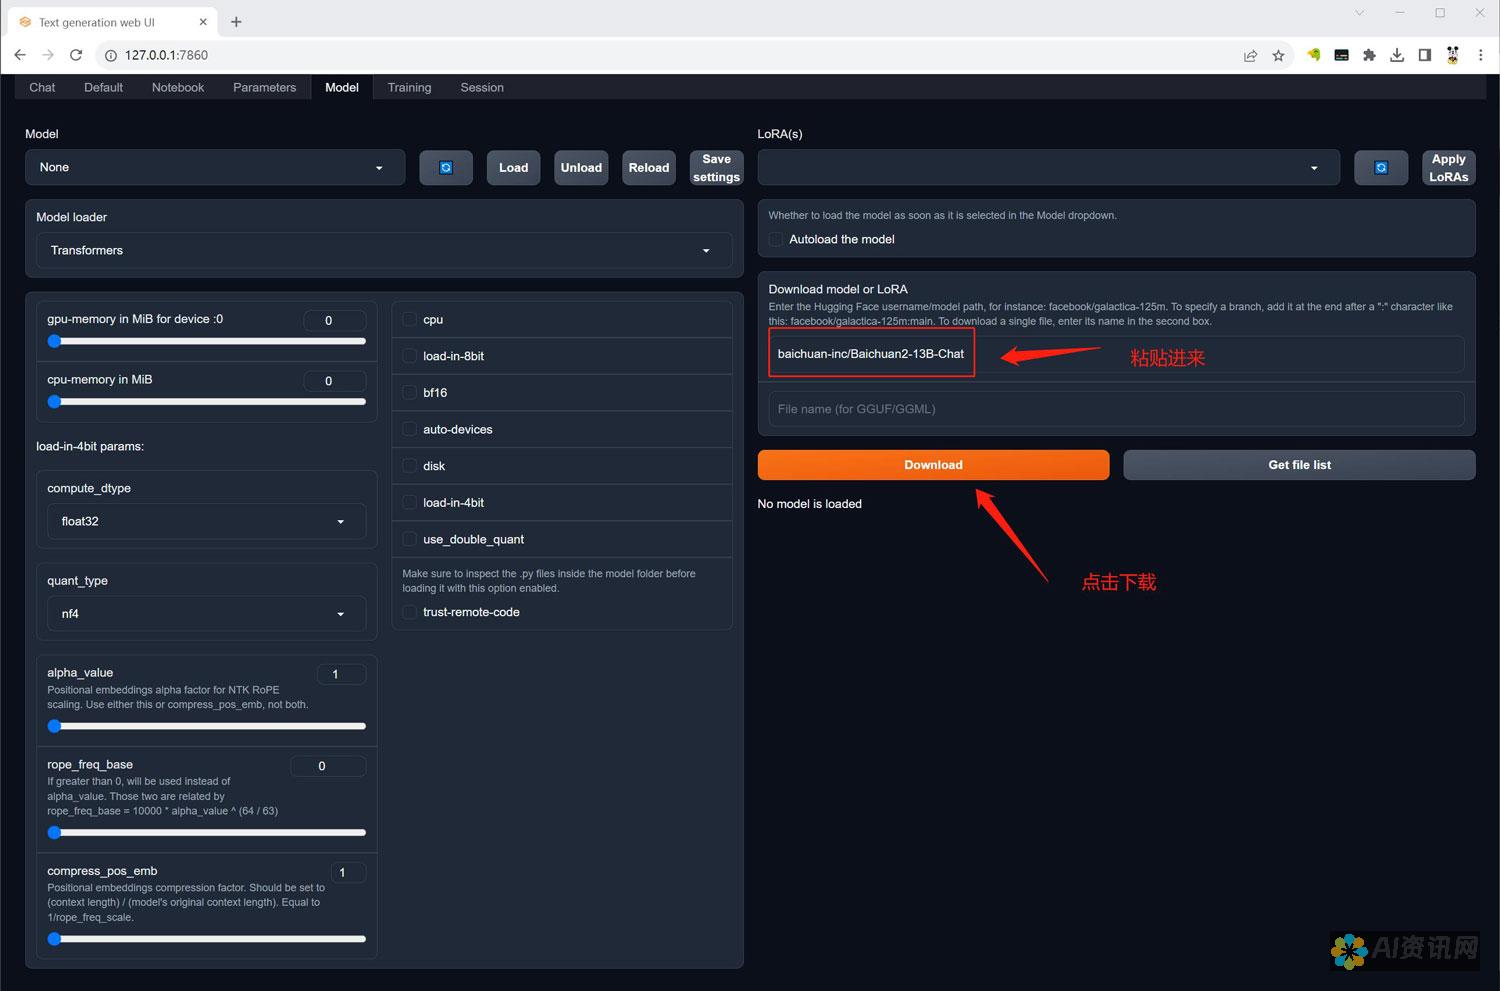
Task: Click cpu-memory numeric value box
Action: click(334, 381)
